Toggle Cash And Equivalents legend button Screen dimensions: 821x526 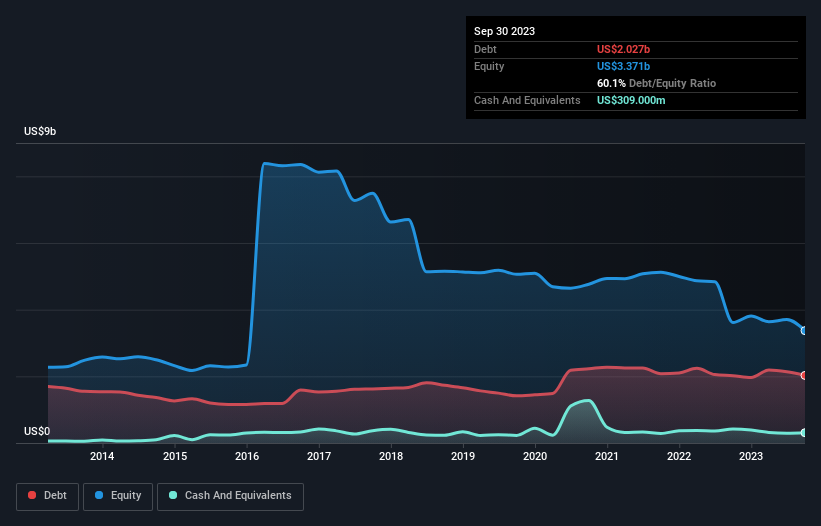[230, 496]
